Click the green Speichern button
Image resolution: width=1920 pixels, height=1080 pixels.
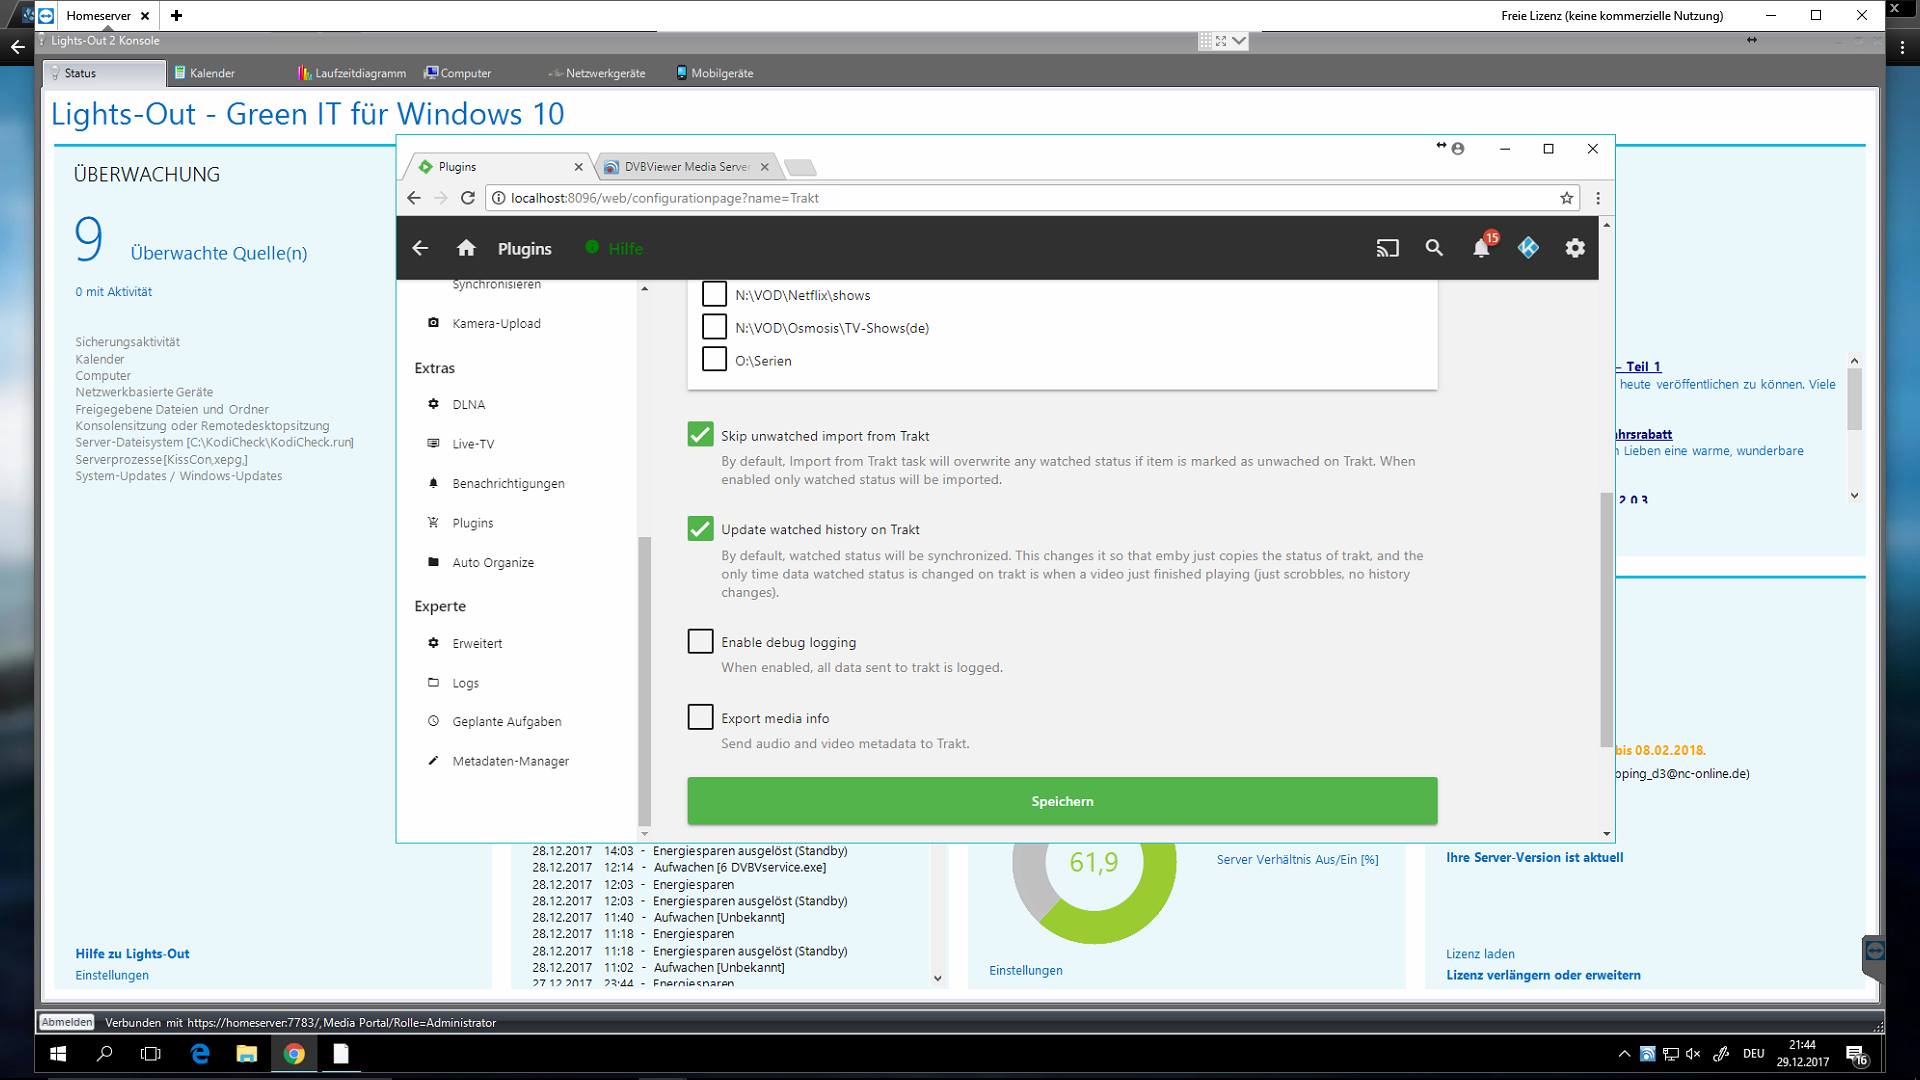[1062, 801]
